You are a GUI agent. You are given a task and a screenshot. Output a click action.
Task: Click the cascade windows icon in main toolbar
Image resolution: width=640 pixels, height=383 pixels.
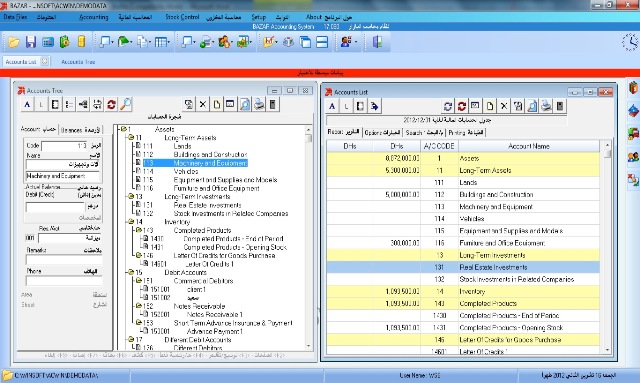click(305, 42)
